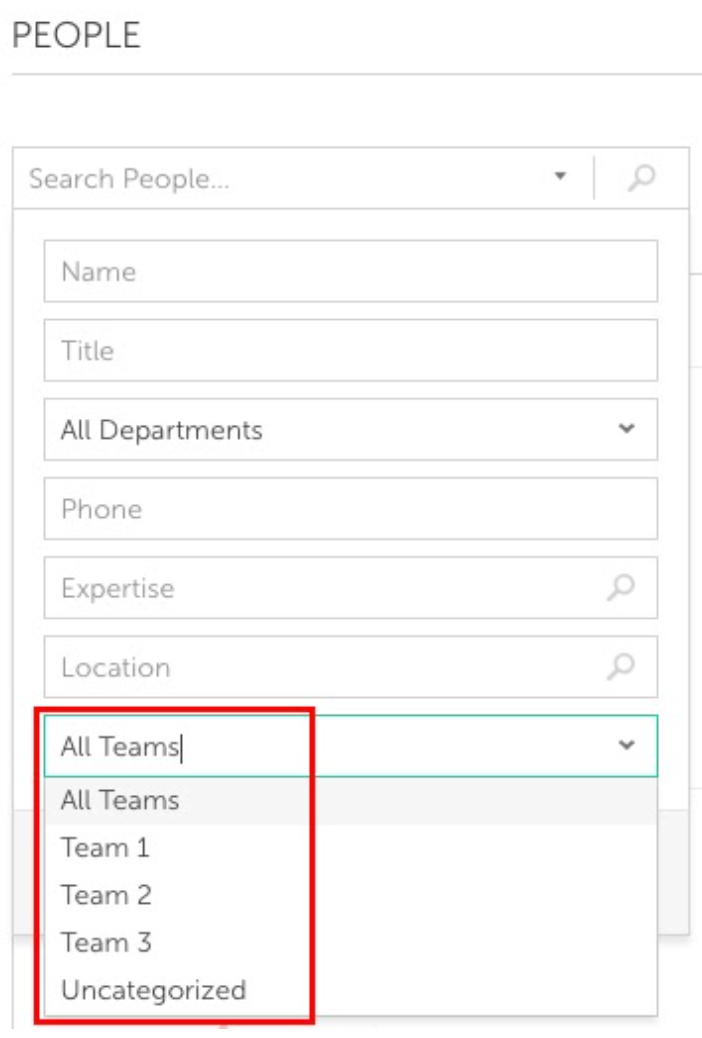This screenshot has height=1038, width=702.
Task: Choose Team 2 from the teams list
Action: click(x=350, y=896)
